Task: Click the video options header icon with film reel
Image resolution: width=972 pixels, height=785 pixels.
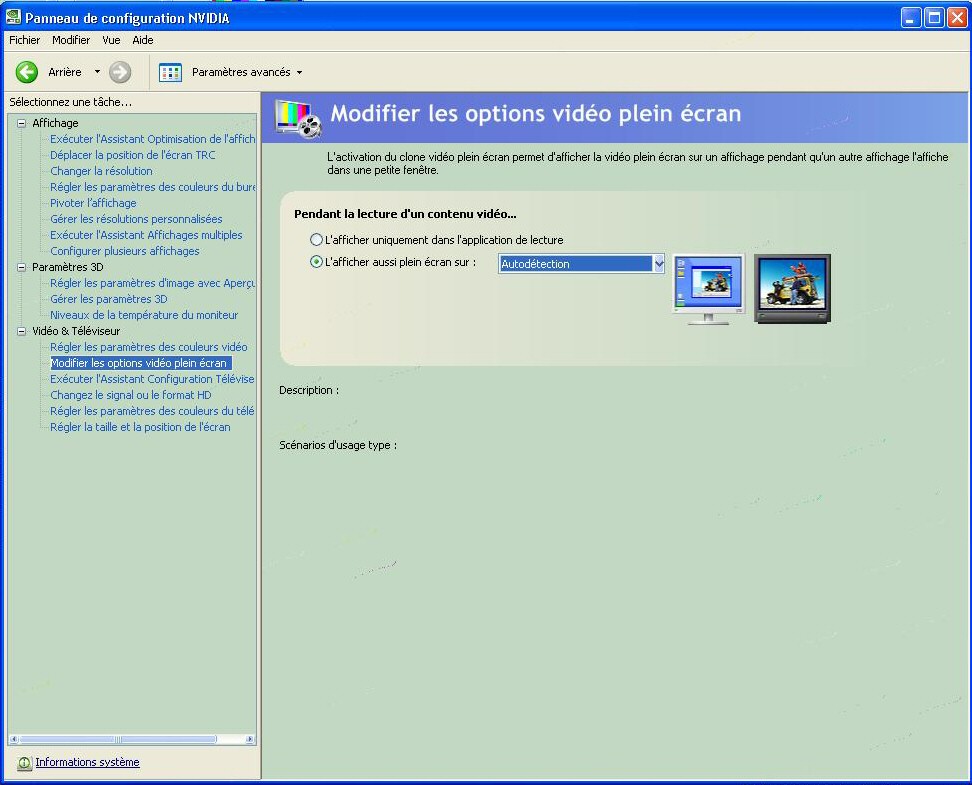Action: click(299, 118)
